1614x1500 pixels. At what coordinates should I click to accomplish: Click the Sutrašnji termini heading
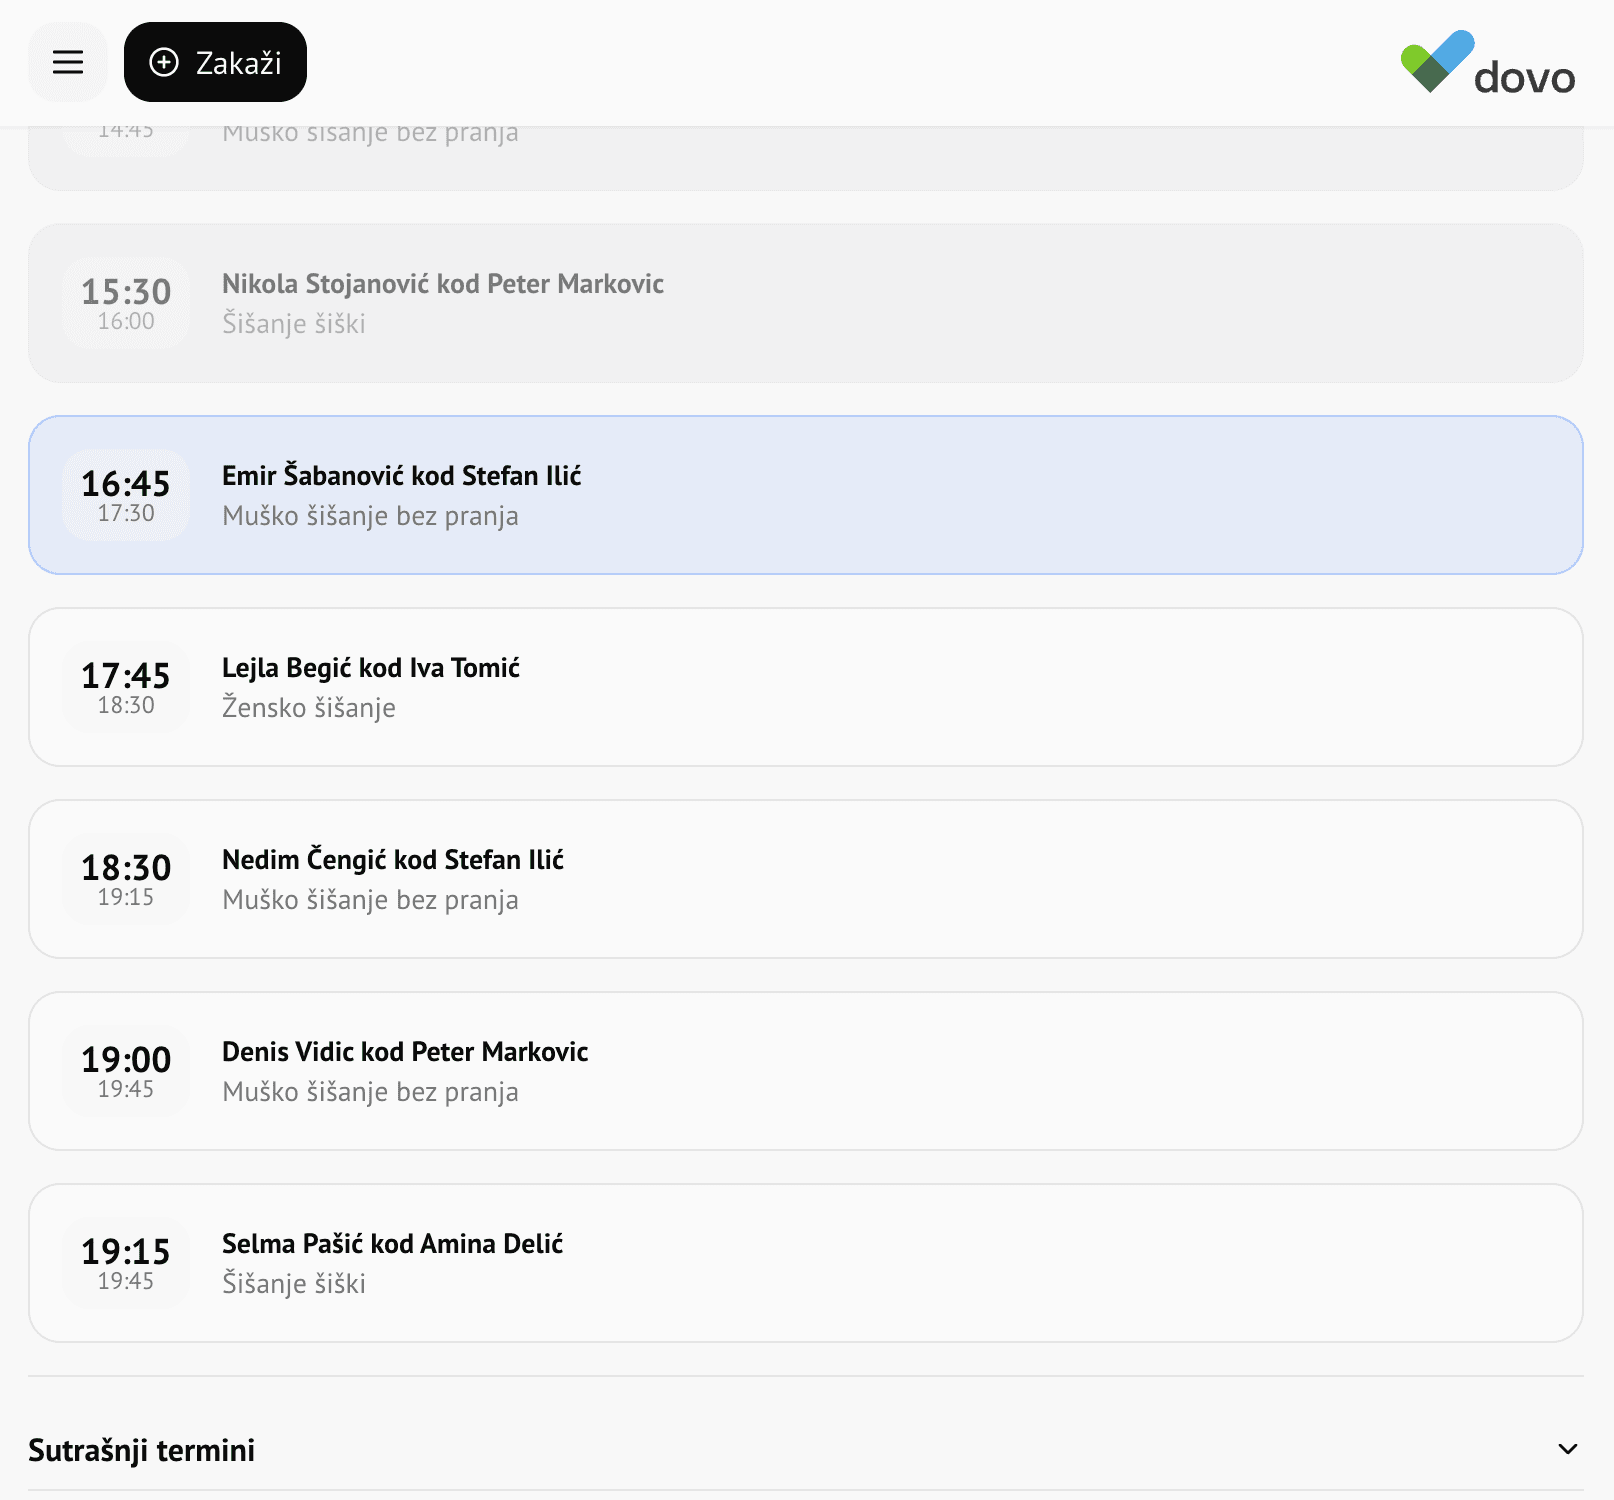point(141,1449)
